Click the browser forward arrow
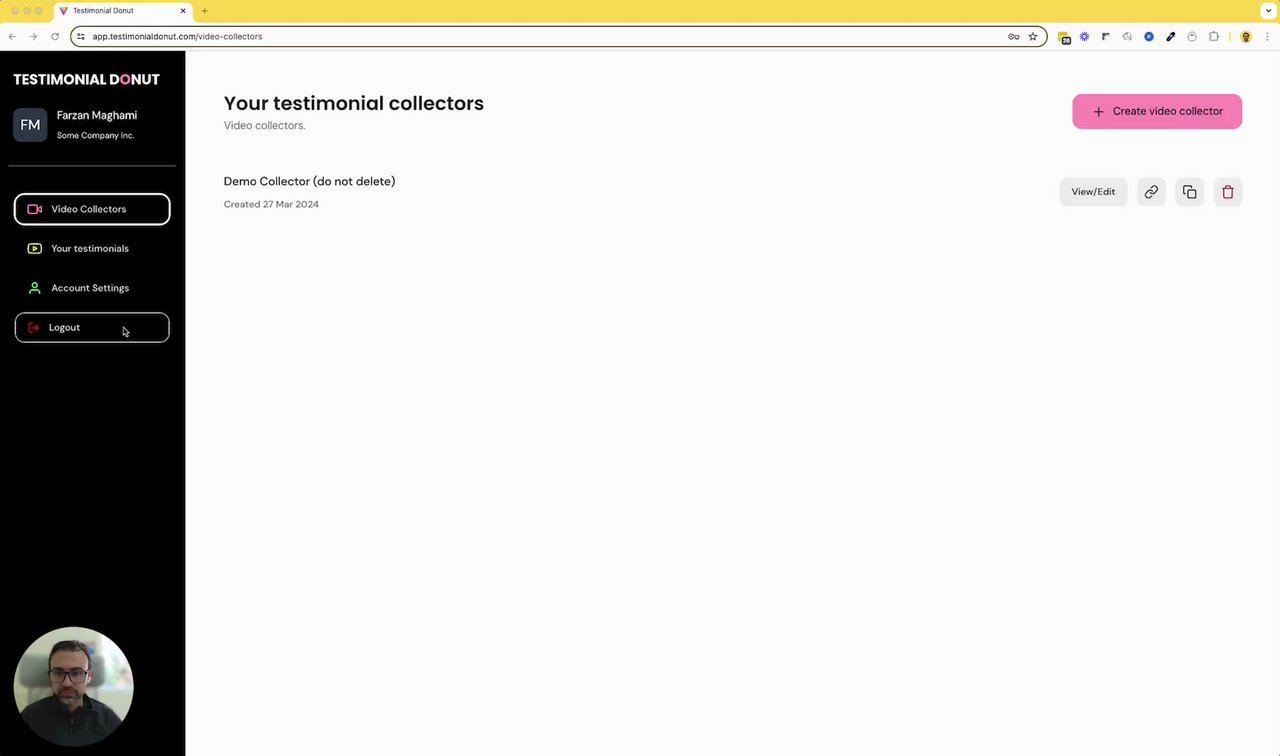Screen dimensions: 1280x756 [x=33, y=37]
